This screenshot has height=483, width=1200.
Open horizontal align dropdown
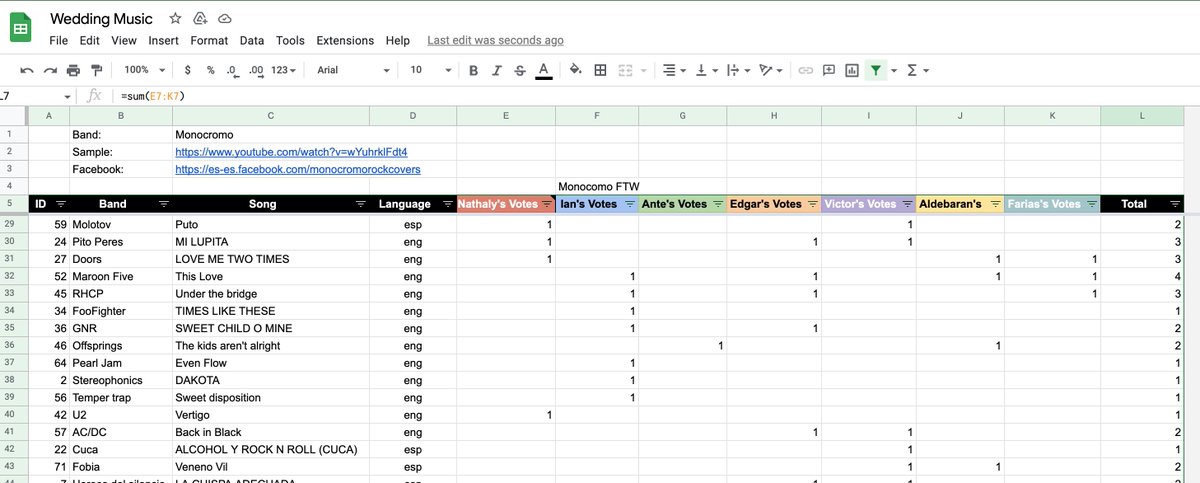pos(675,70)
